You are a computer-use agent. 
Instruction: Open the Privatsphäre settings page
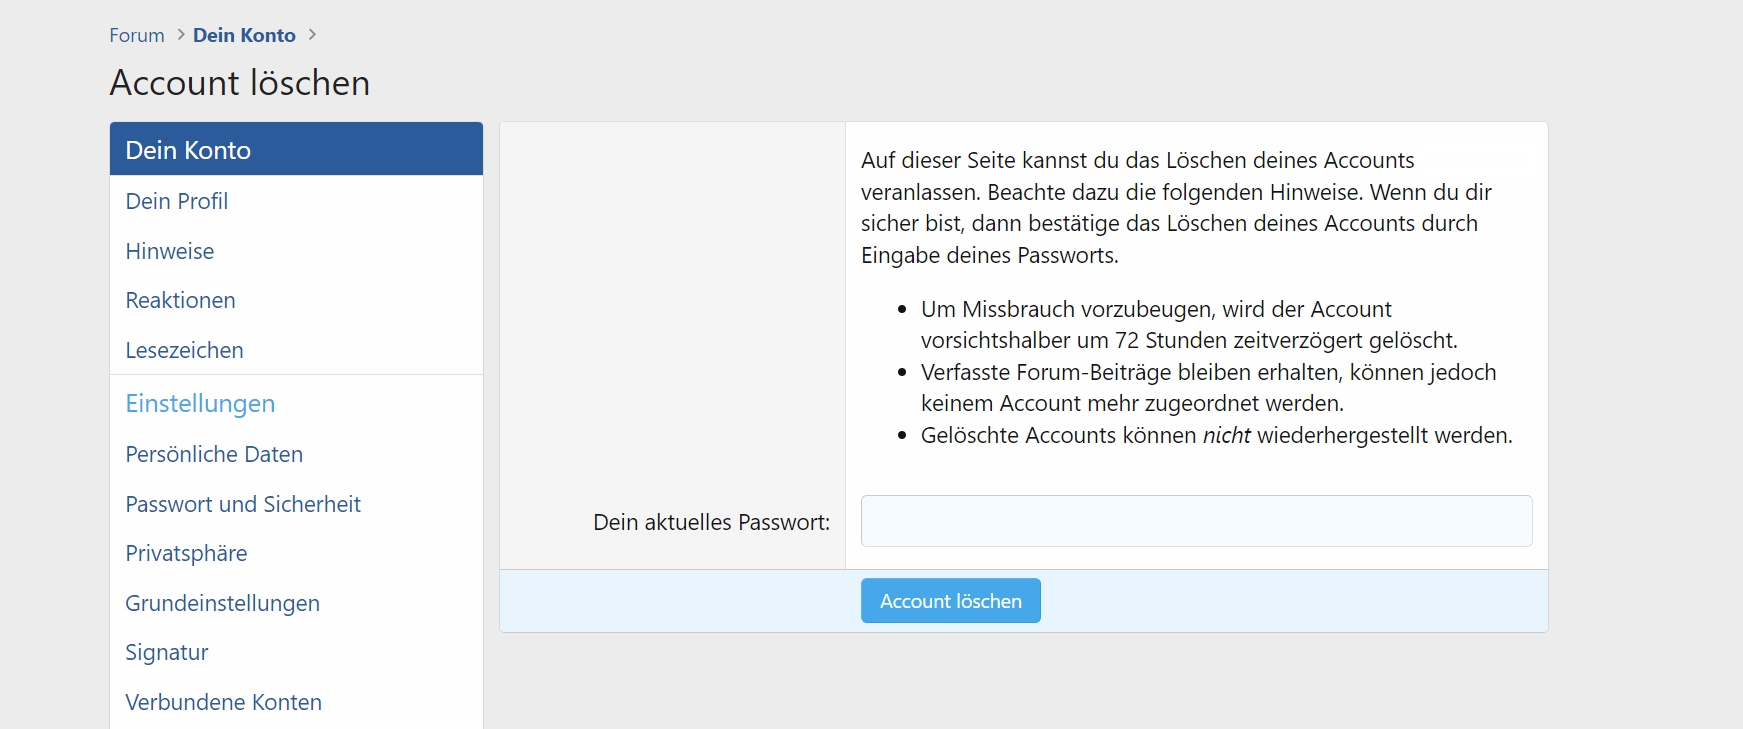coord(186,553)
